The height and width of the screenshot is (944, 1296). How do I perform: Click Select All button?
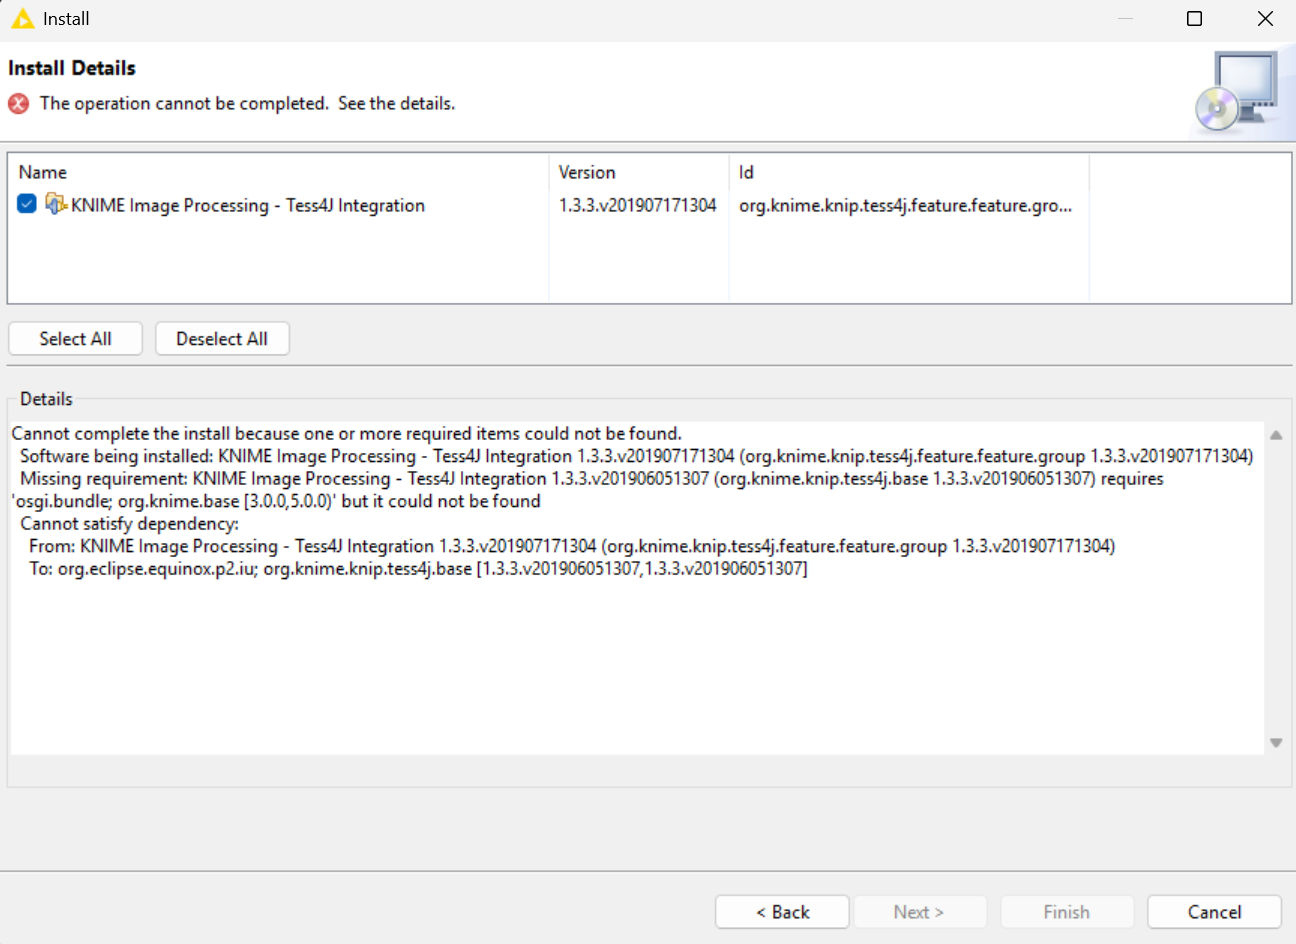click(x=75, y=339)
